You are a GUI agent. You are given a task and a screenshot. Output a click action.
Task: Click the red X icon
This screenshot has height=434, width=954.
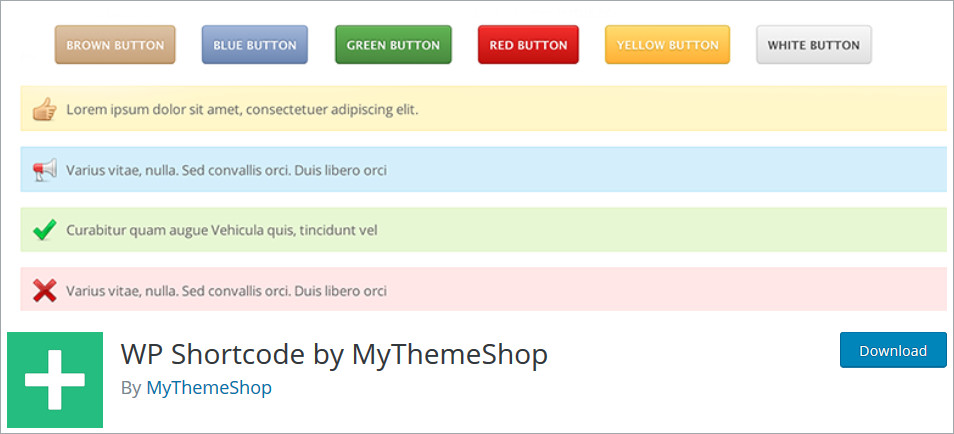click(44, 291)
